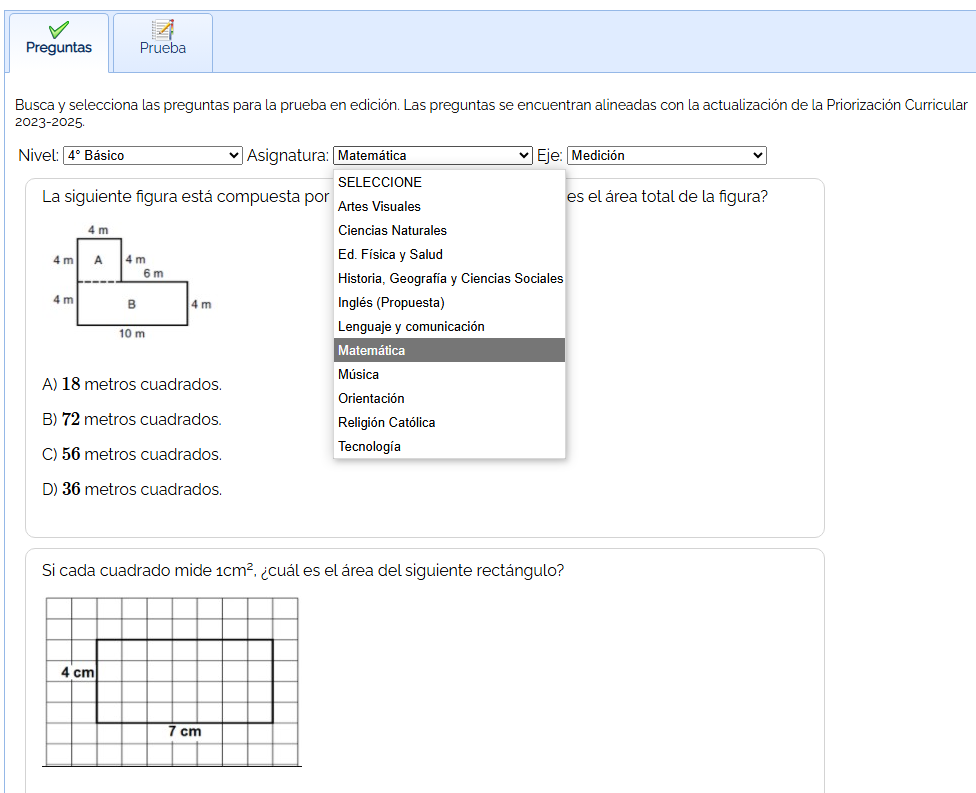Screen dimensions: 976x793
Task: Choose the SELECCIONE placeholder option
Action: (x=380, y=183)
